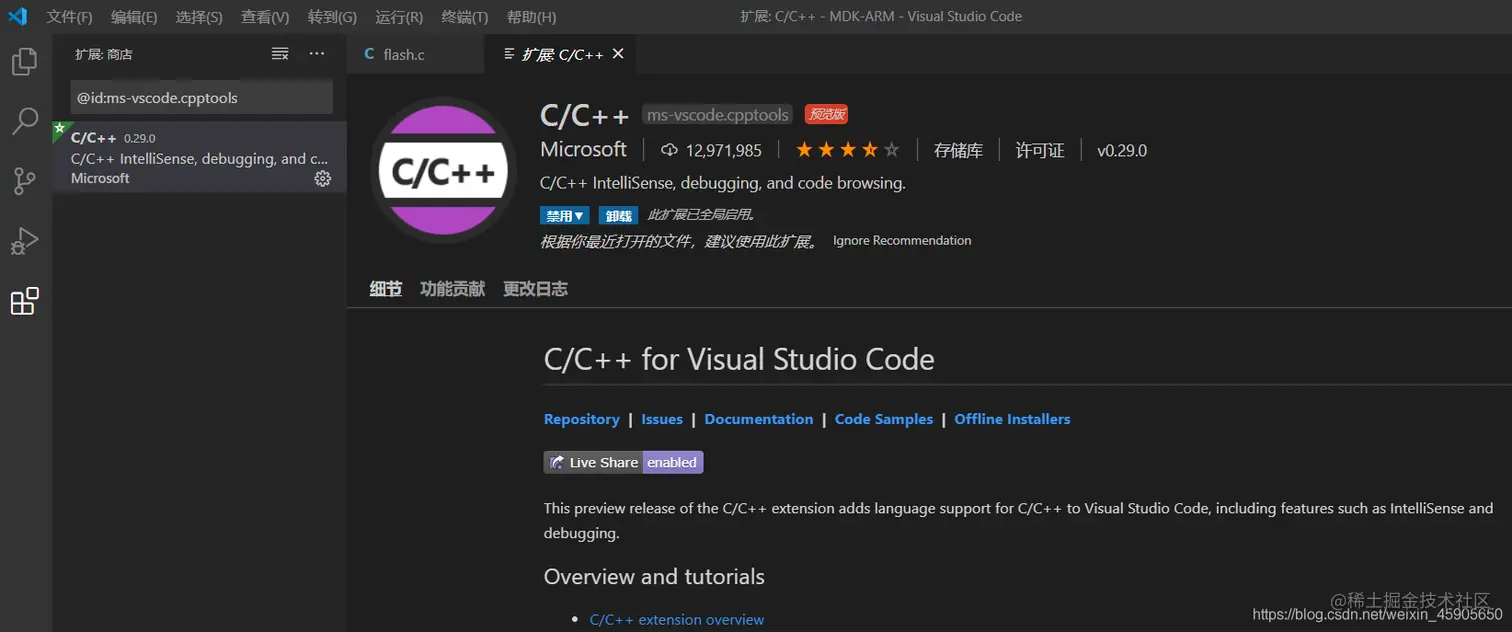The width and height of the screenshot is (1512, 632).
Task: Click the C/C++ for Visual Studio Code heading
Action: click(739, 359)
